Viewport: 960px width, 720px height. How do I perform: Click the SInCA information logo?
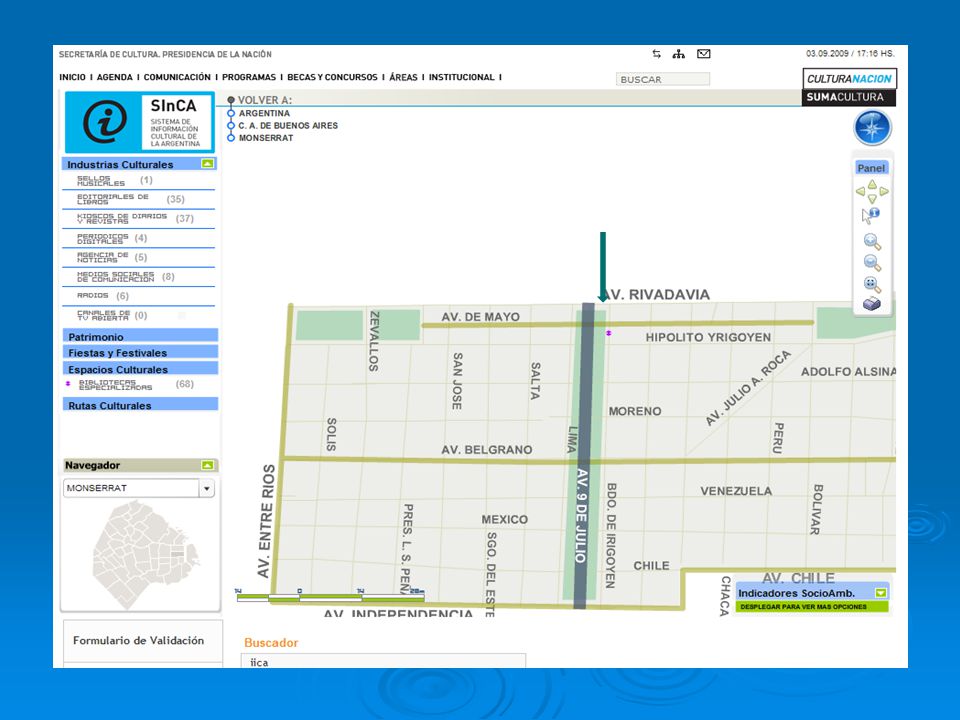coord(140,122)
